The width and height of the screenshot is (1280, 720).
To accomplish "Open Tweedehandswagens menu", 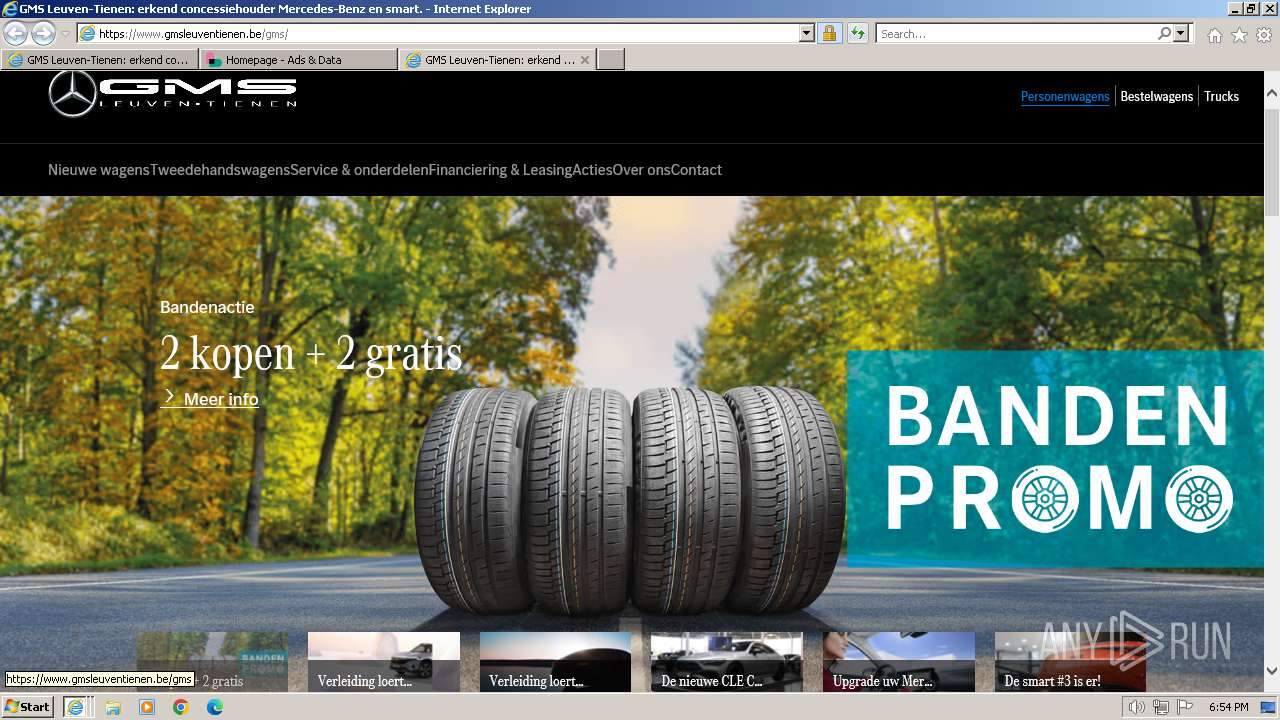I will 220,170.
